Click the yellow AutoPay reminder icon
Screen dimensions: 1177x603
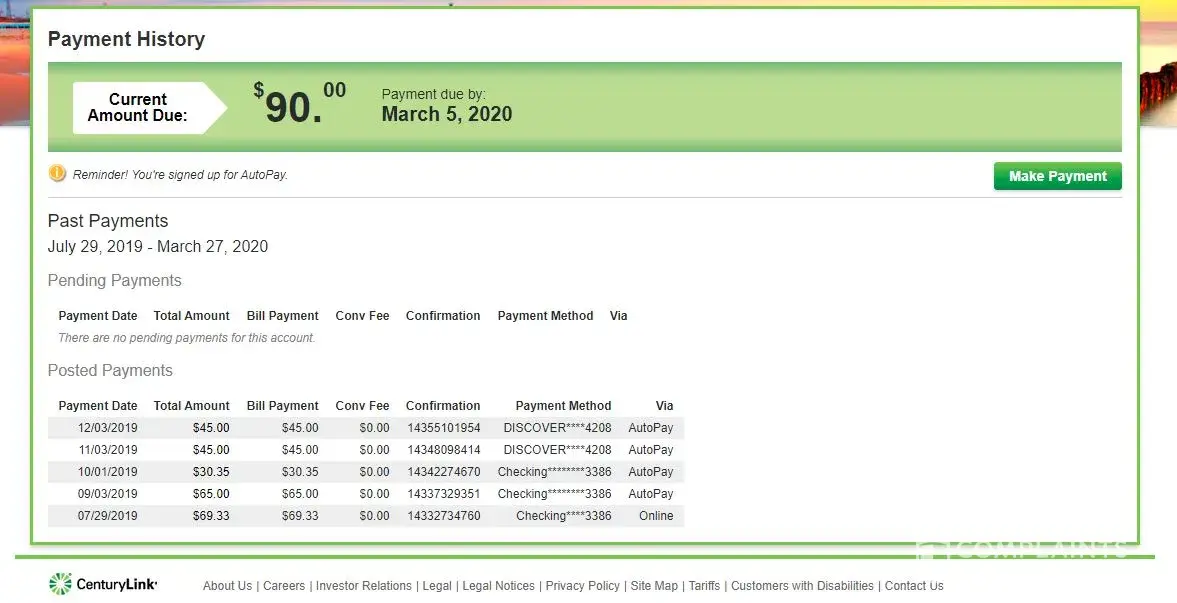pos(57,173)
